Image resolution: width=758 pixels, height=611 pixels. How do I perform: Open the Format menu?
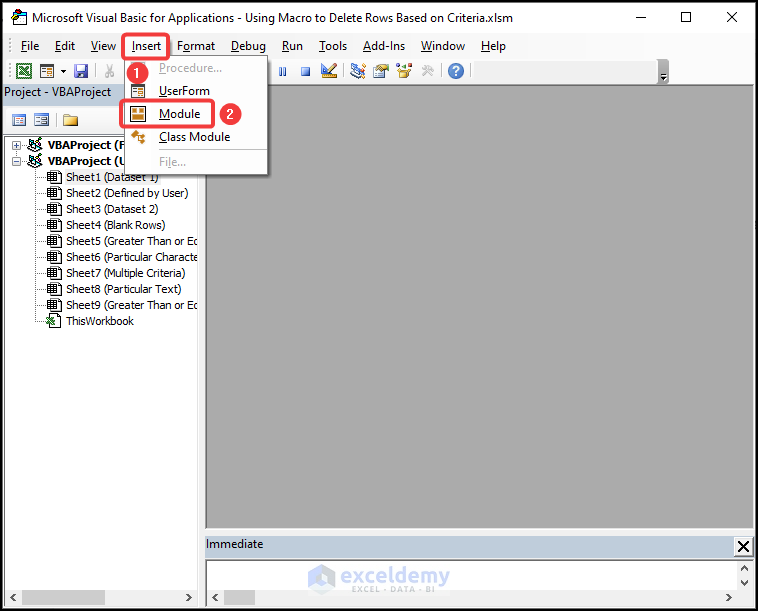click(x=196, y=46)
